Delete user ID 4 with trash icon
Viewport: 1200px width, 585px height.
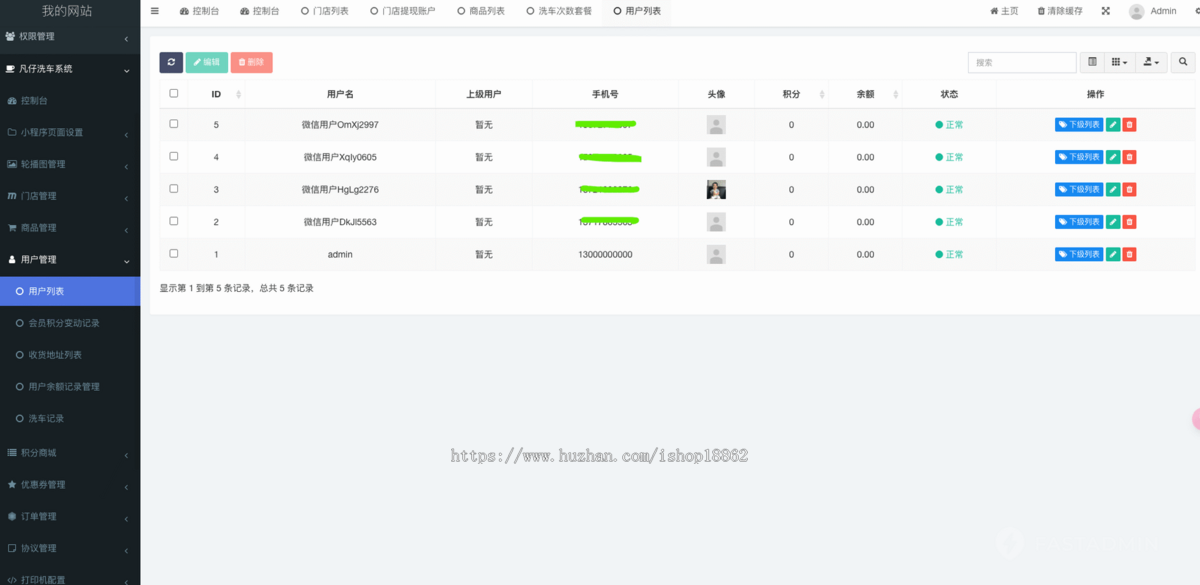coord(1129,157)
